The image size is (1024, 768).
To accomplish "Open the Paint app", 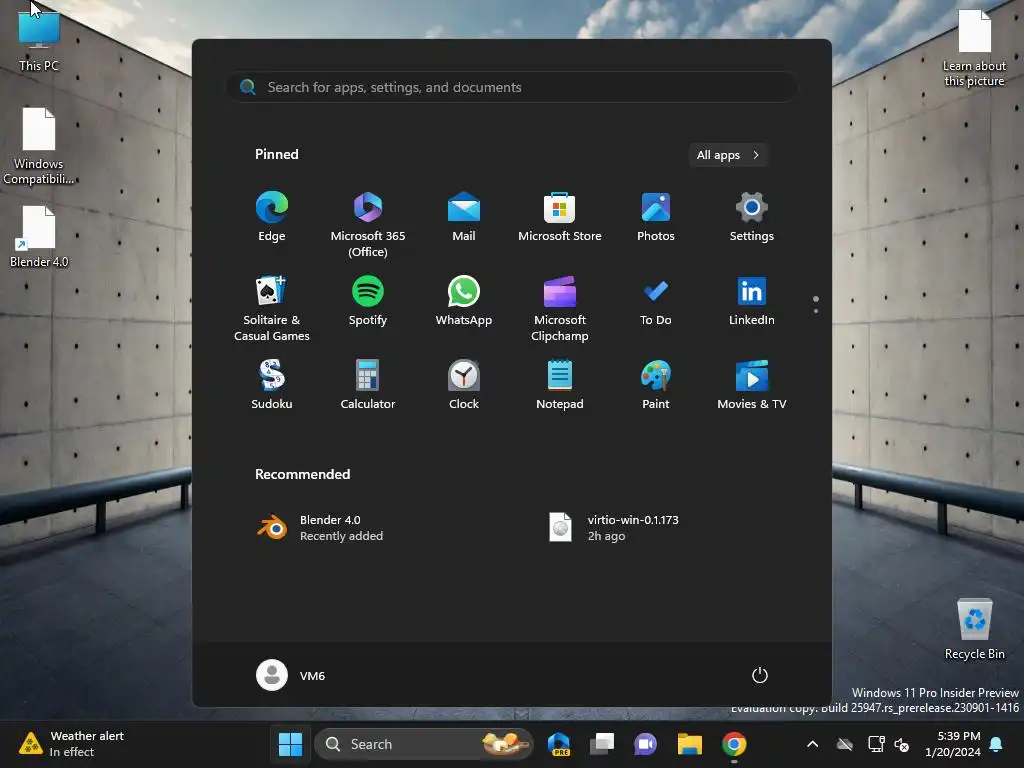I will click(656, 385).
